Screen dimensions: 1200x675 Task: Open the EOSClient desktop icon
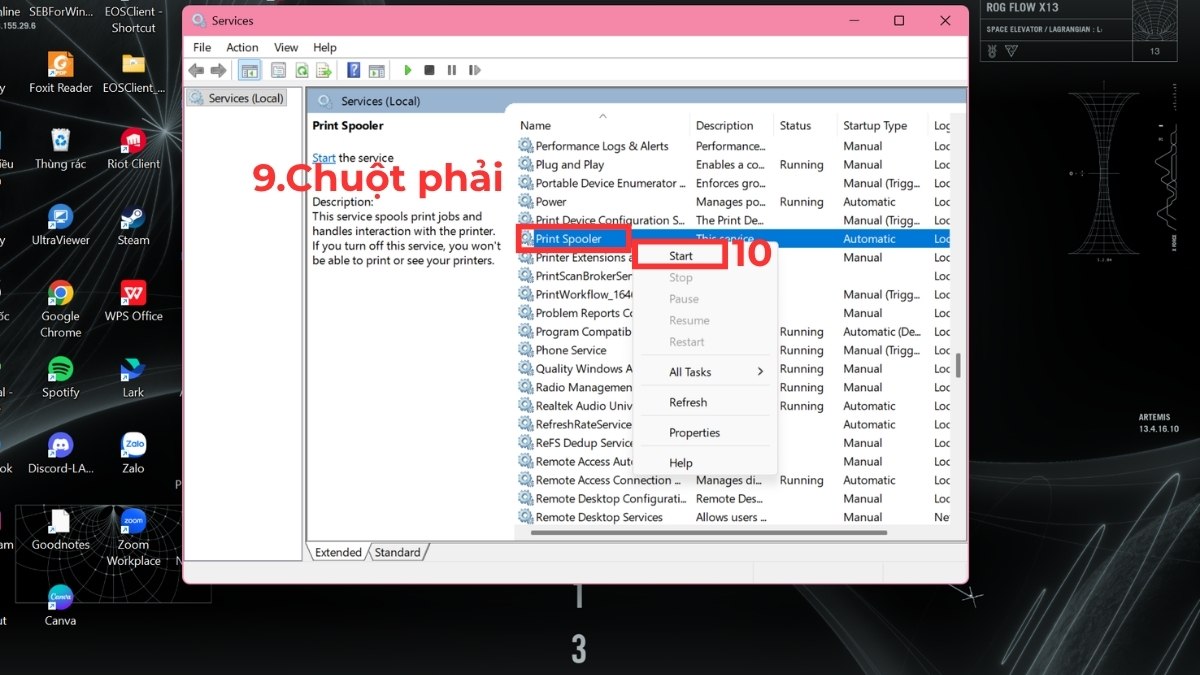pos(133,72)
